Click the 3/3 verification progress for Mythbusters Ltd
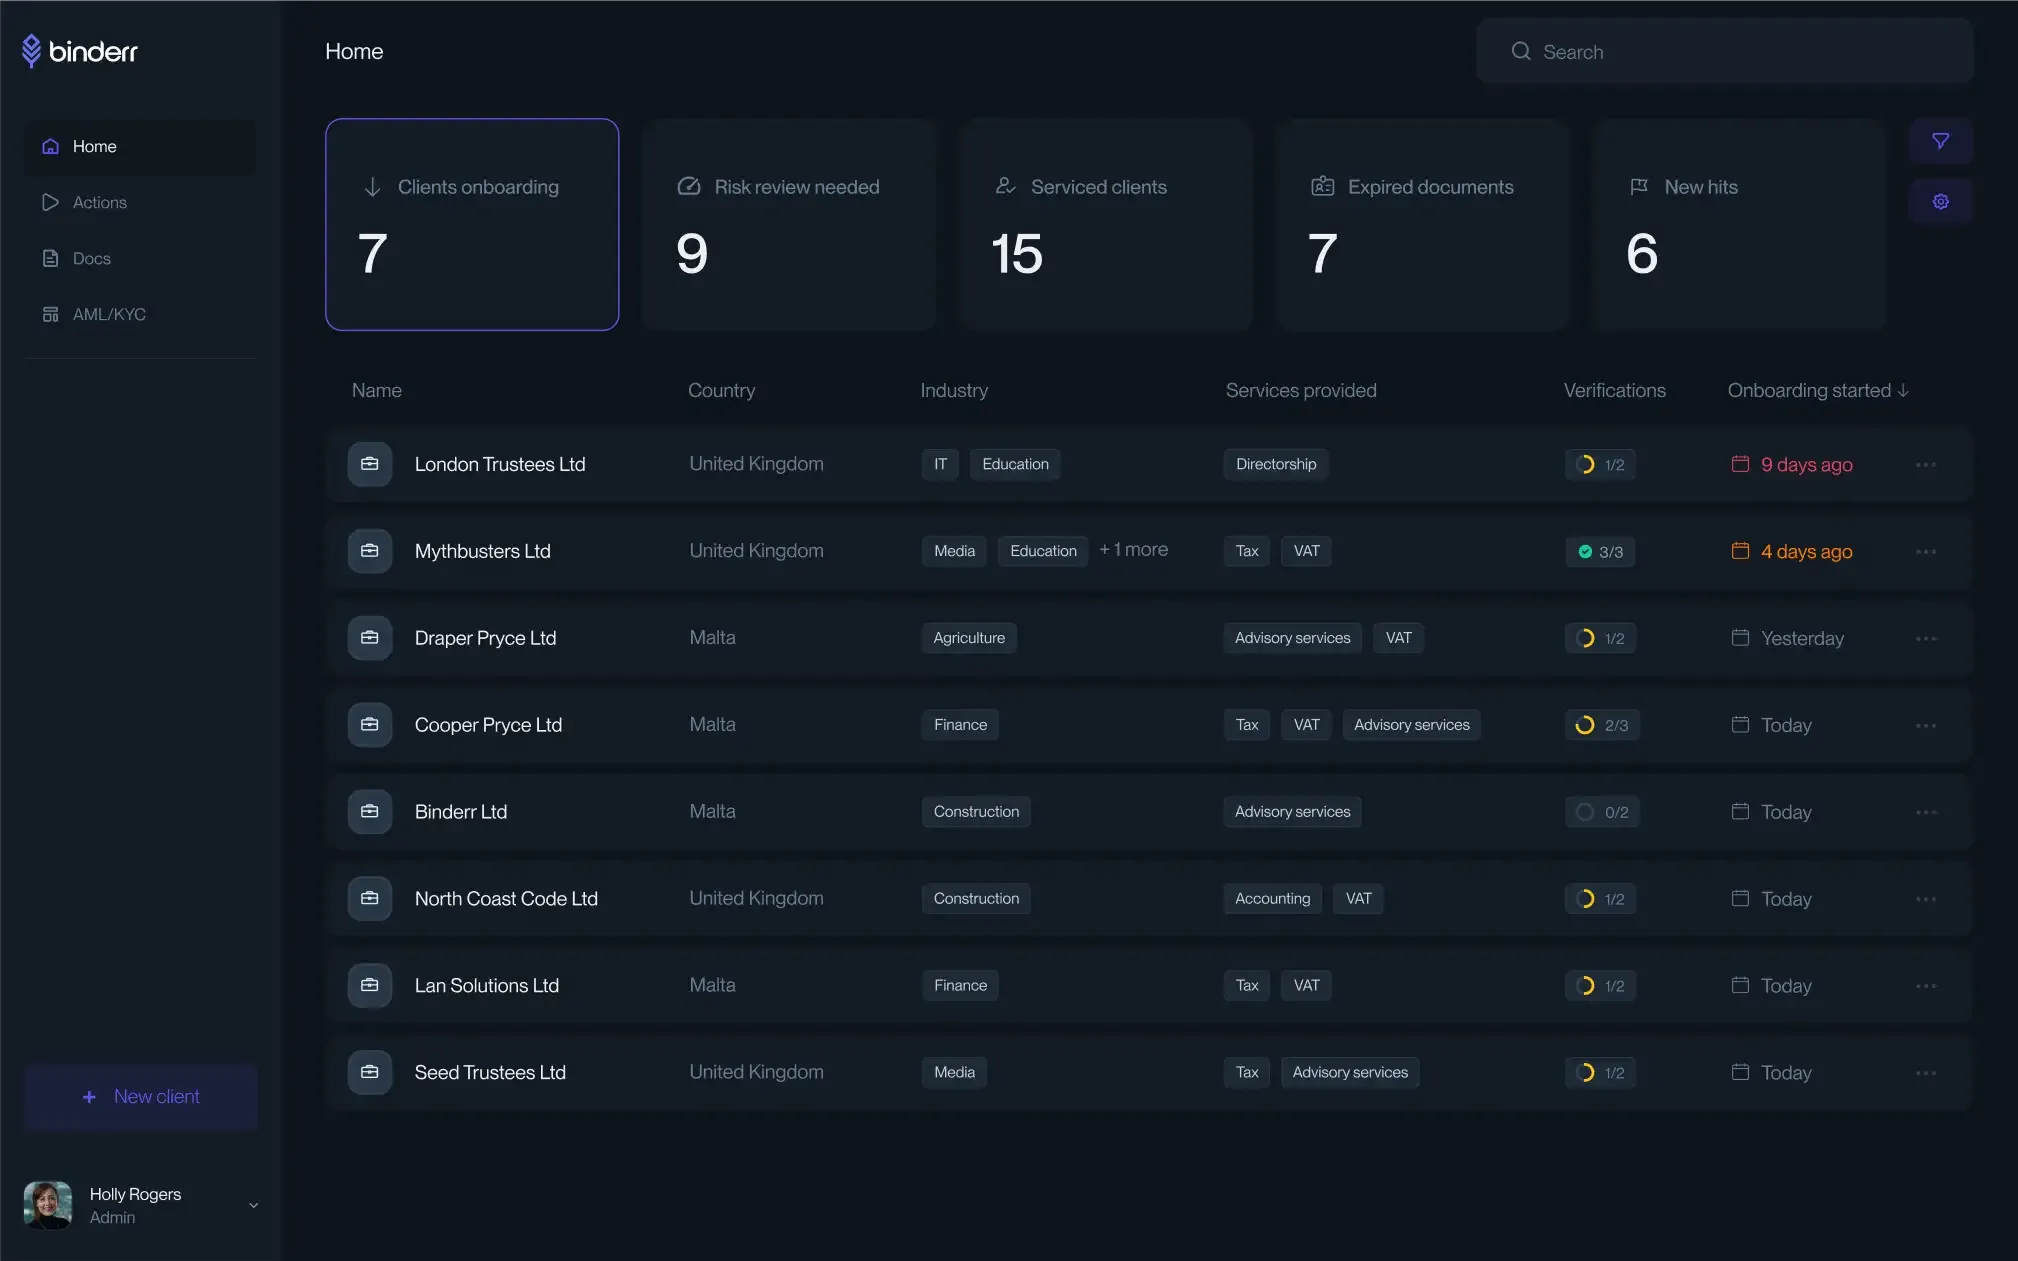 click(1599, 551)
